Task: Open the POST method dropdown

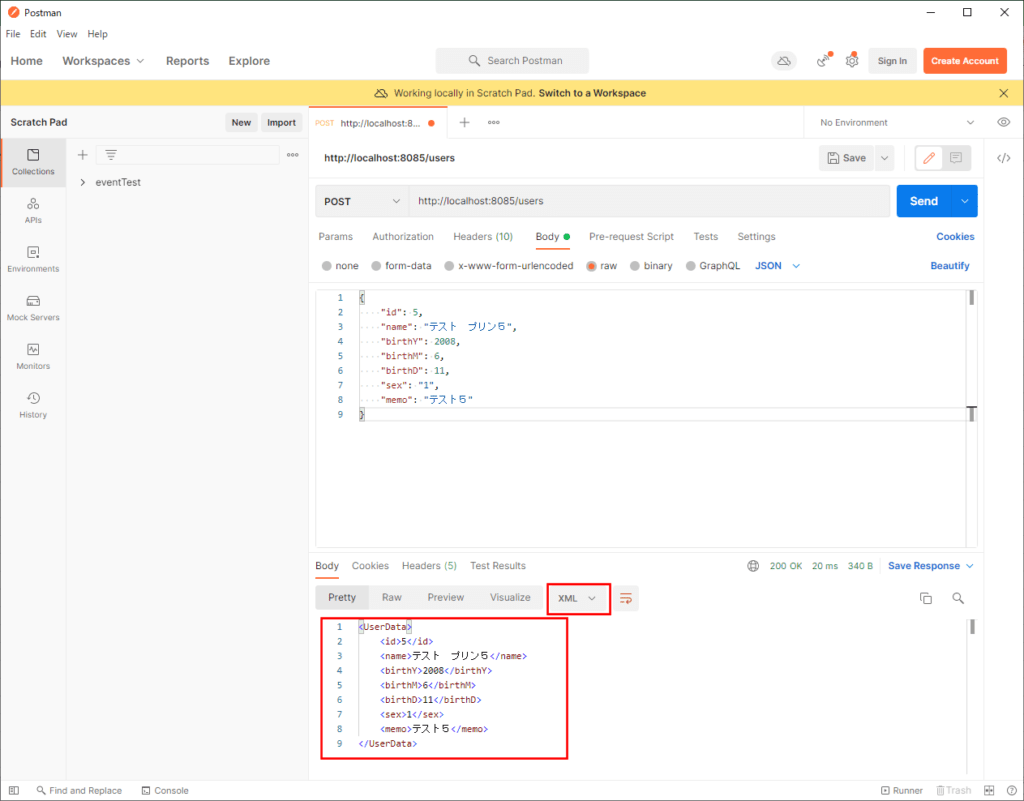Action: [x=361, y=201]
